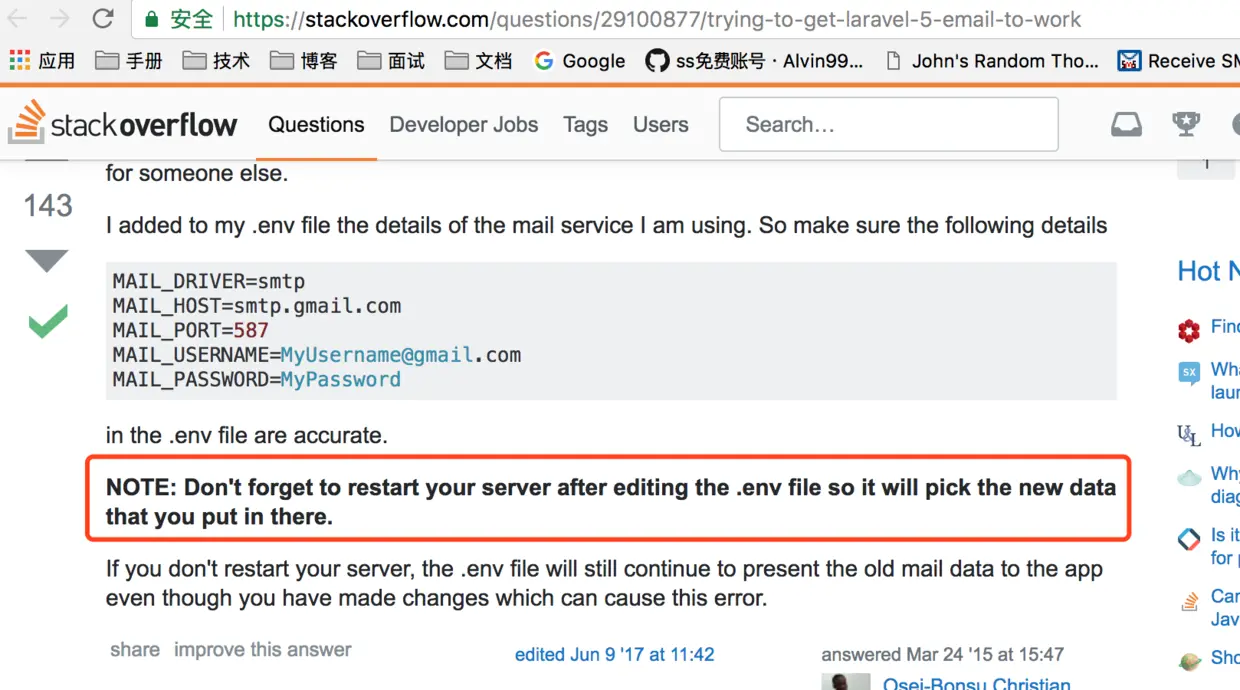The height and width of the screenshot is (690, 1240).
Task: Click the Stack Overflow search box
Action: [x=888, y=125]
